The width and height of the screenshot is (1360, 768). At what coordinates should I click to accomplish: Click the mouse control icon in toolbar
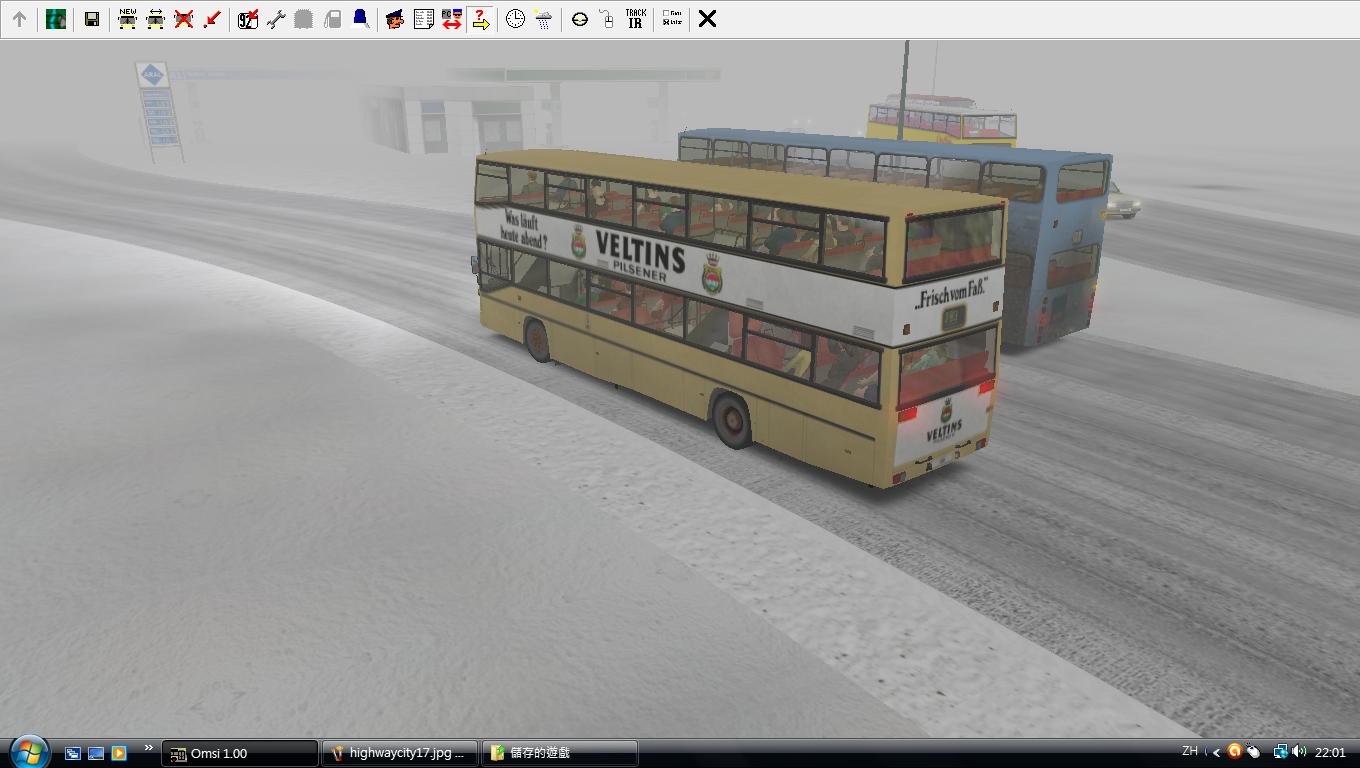pyautogui.click(x=607, y=19)
